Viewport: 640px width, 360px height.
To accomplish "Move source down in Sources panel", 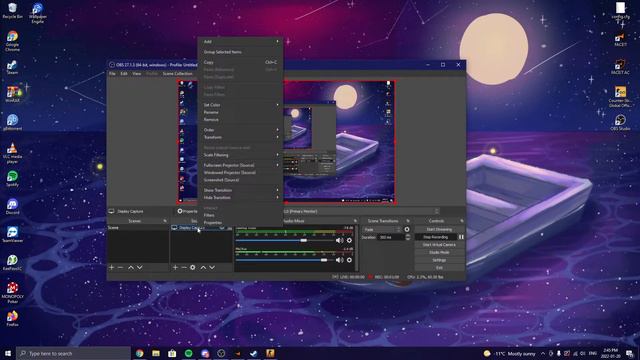I will (x=212, y=267).
